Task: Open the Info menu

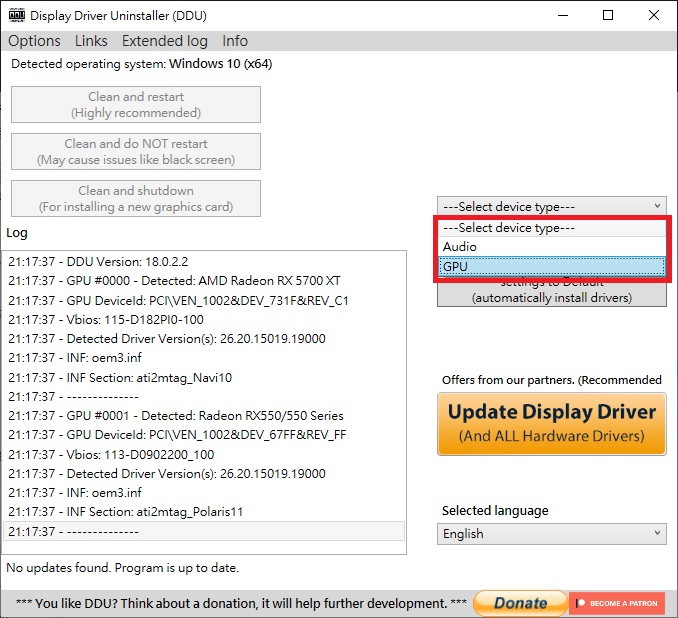Action: (235, 41)
